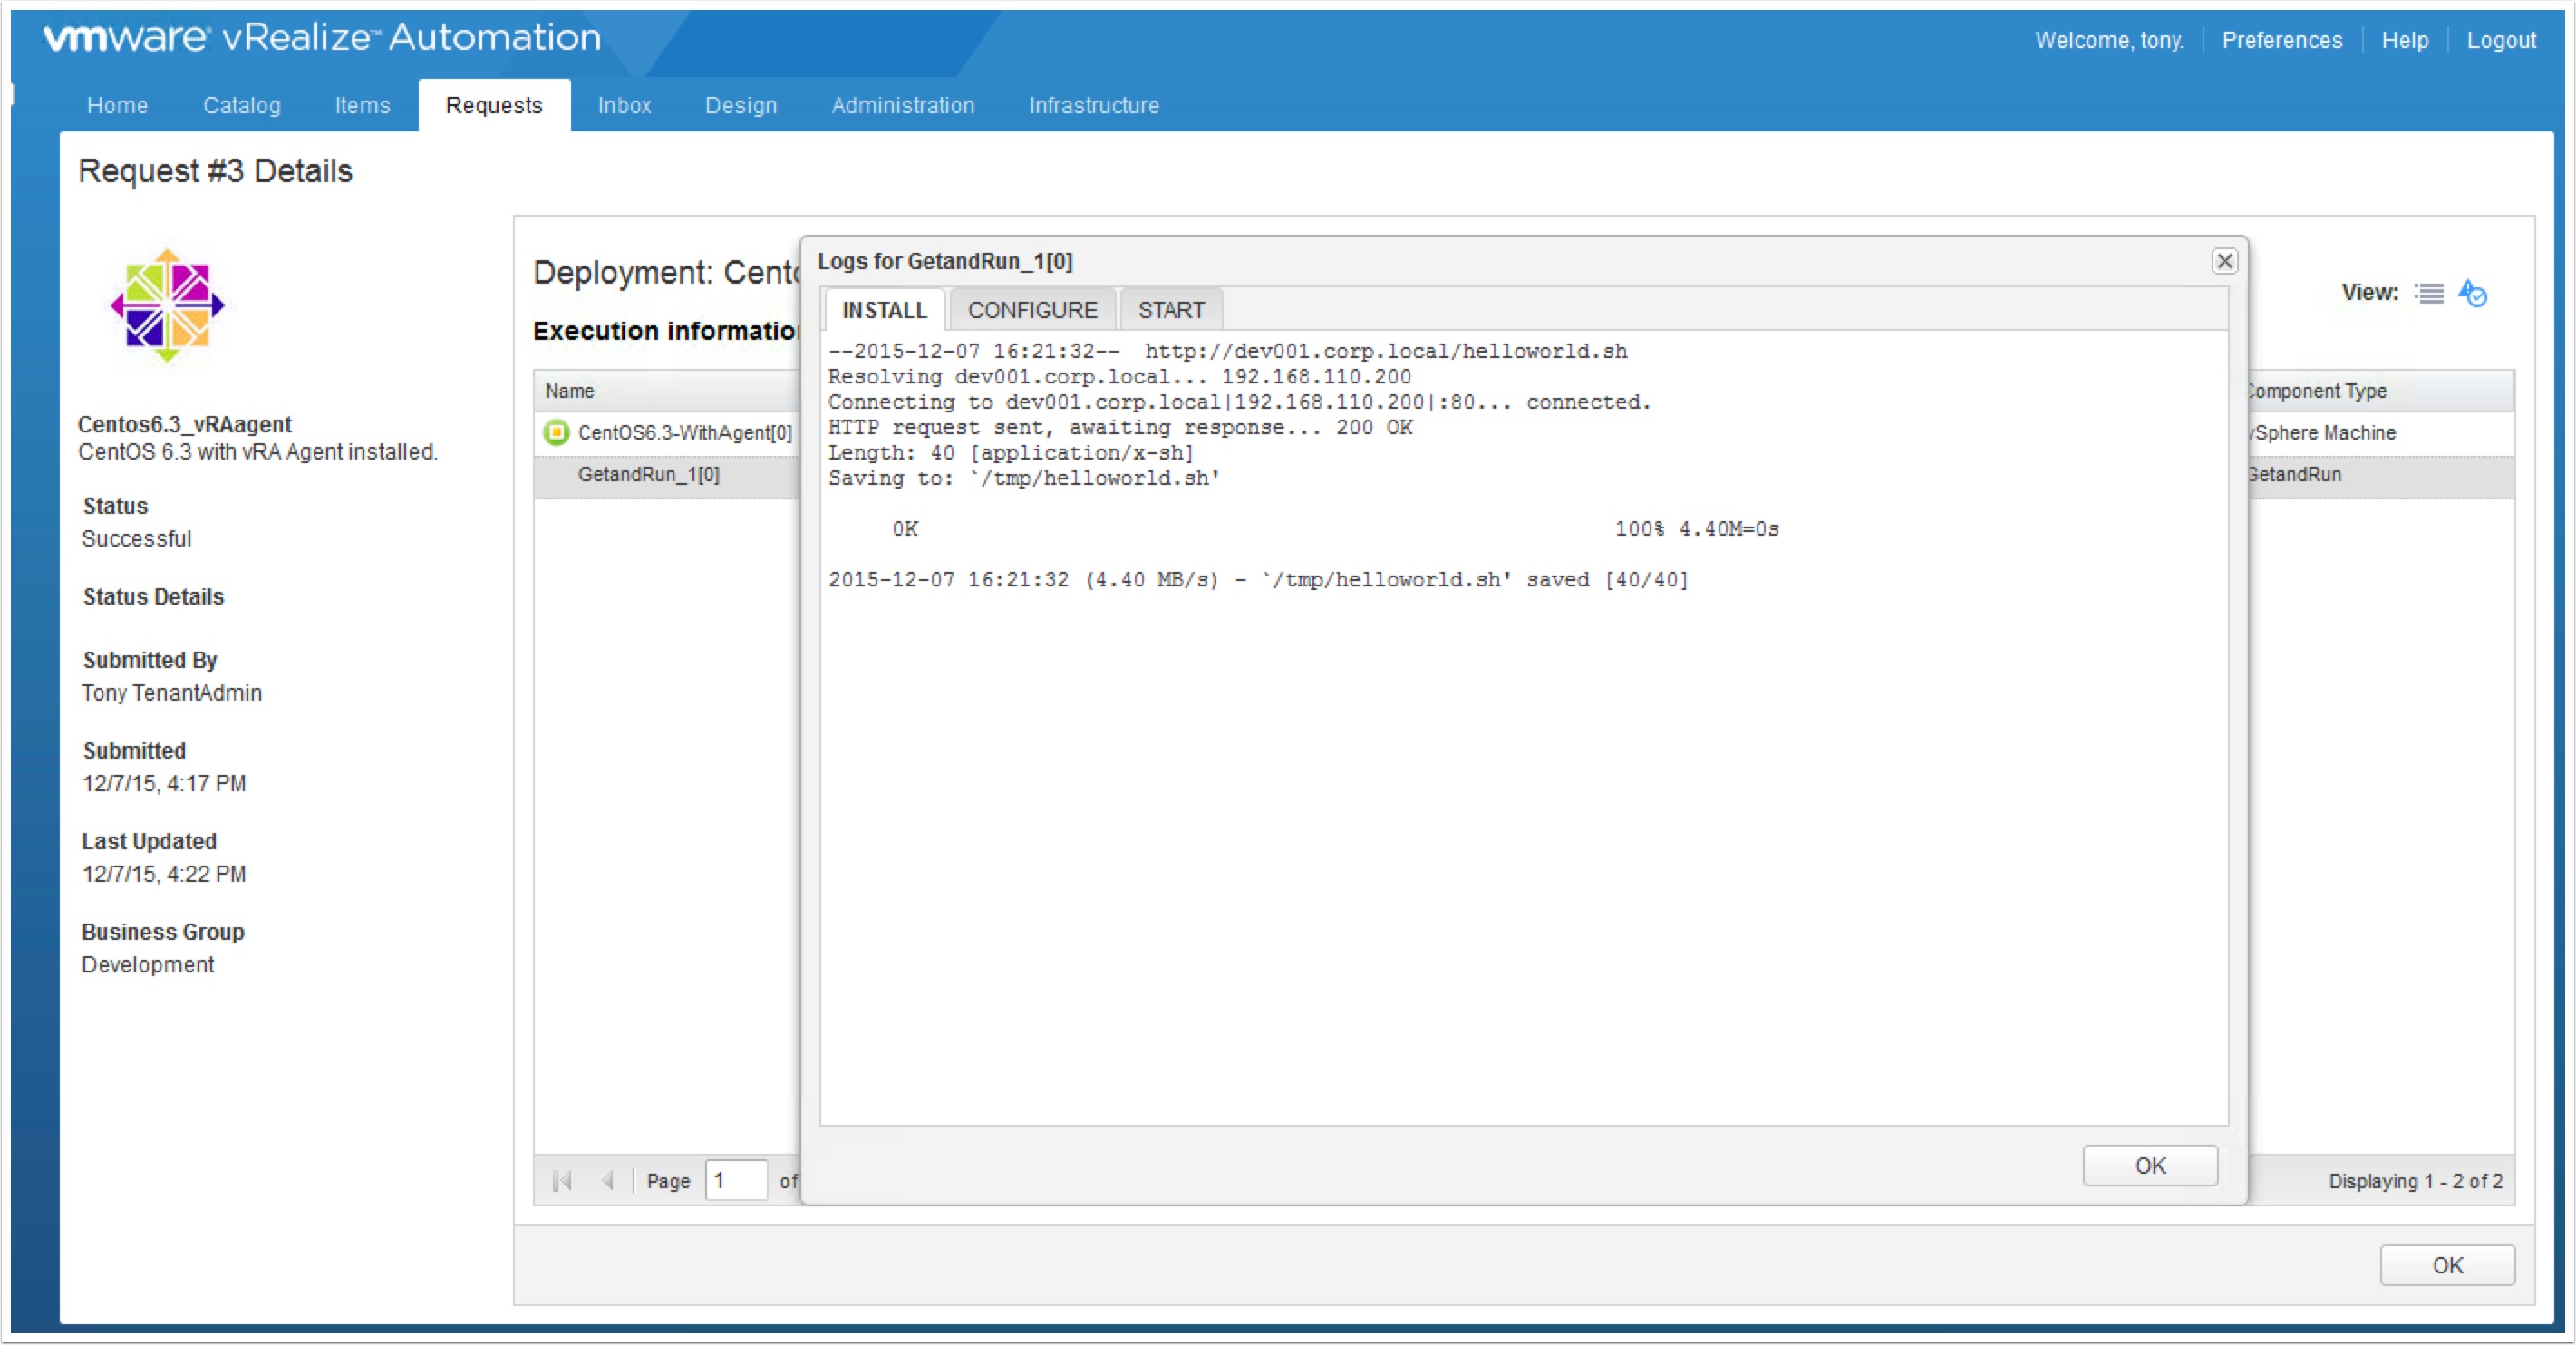Open the START log tab

click(1170, 310)
